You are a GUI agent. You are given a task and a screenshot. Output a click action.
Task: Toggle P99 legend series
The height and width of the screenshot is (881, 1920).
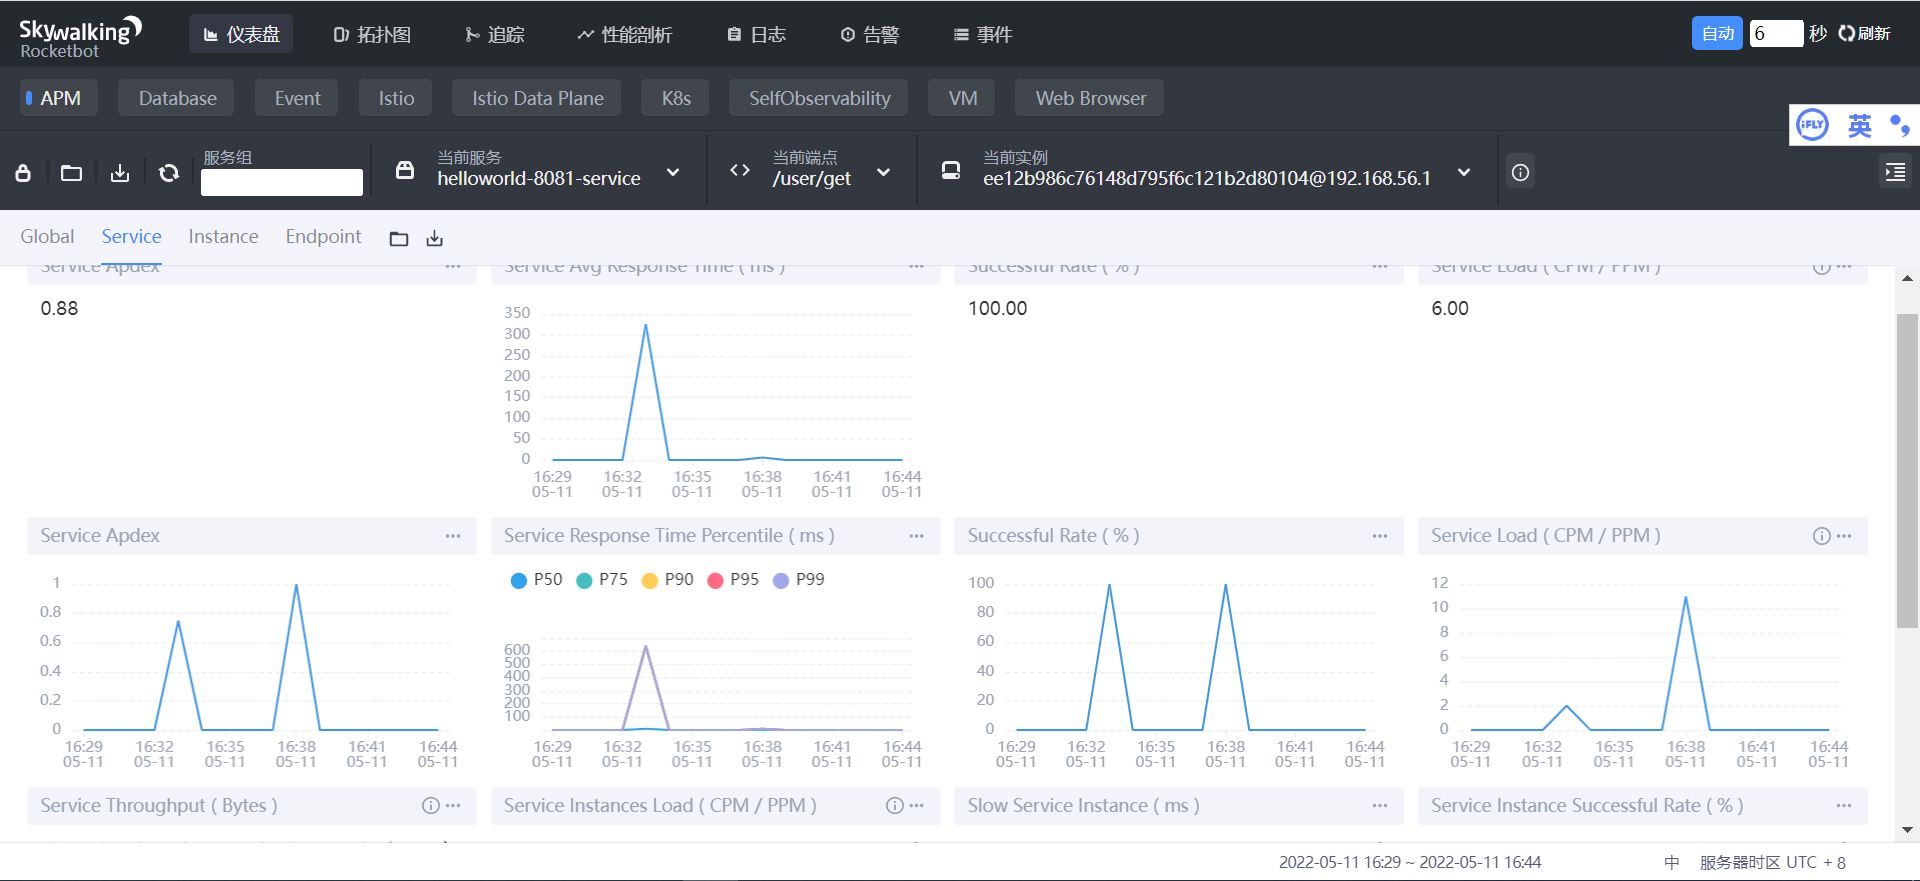coord(799,580)
